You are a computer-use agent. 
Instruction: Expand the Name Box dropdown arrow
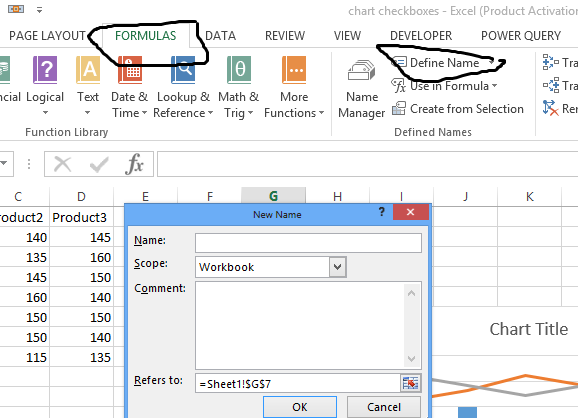pyautogui.click(x=4, y=163)
